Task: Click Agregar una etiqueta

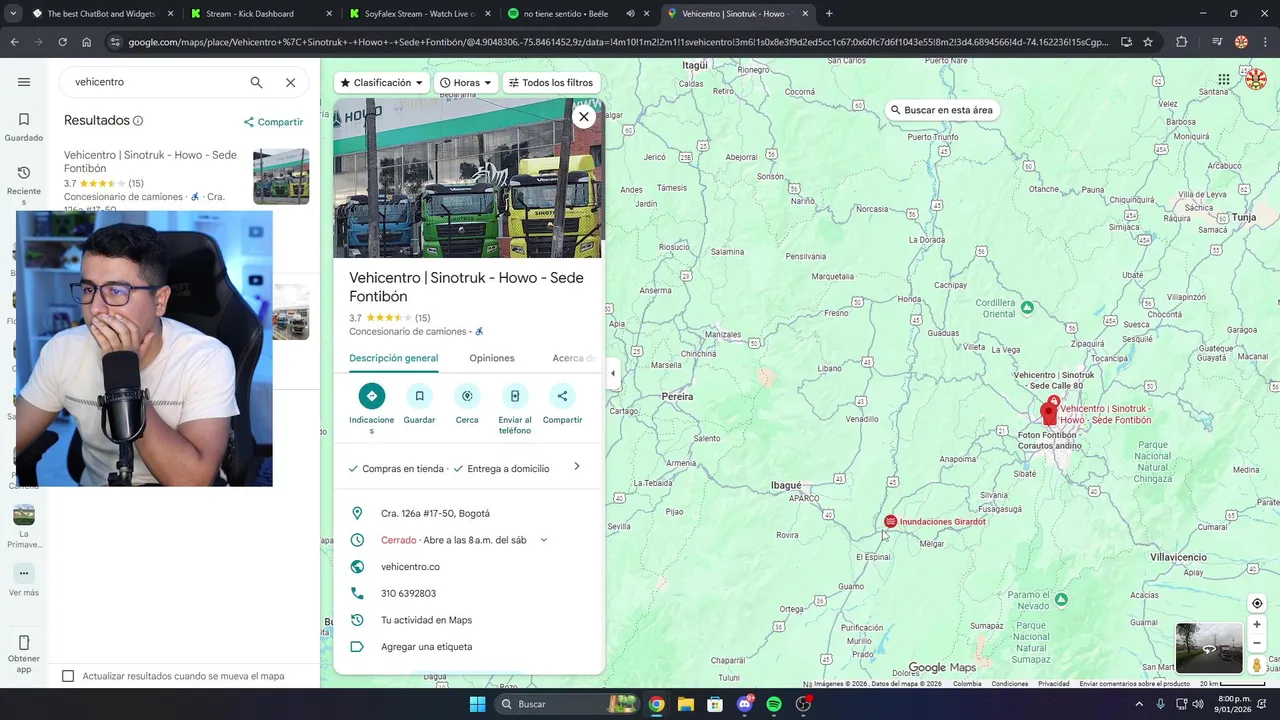Action: click(x=426, y=647)
